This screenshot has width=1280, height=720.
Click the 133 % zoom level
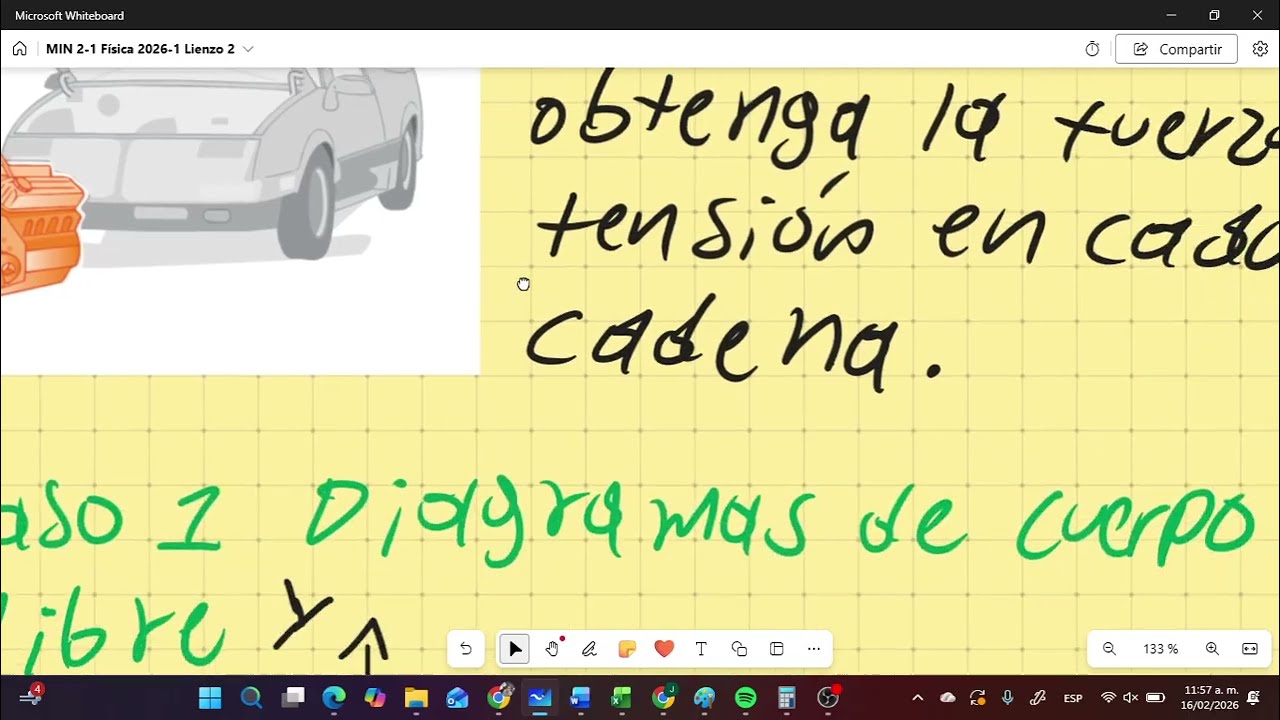pos(1160,649)
